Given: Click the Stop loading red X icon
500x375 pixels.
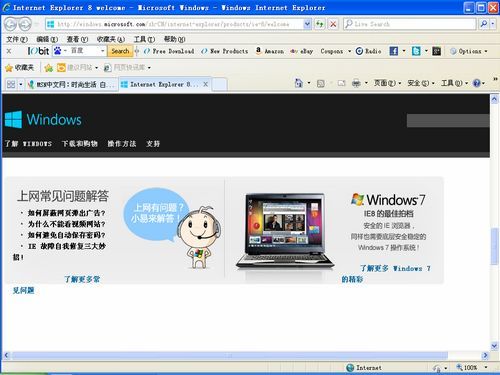Looking at the screenshot, I should click(x=333, y=24).
